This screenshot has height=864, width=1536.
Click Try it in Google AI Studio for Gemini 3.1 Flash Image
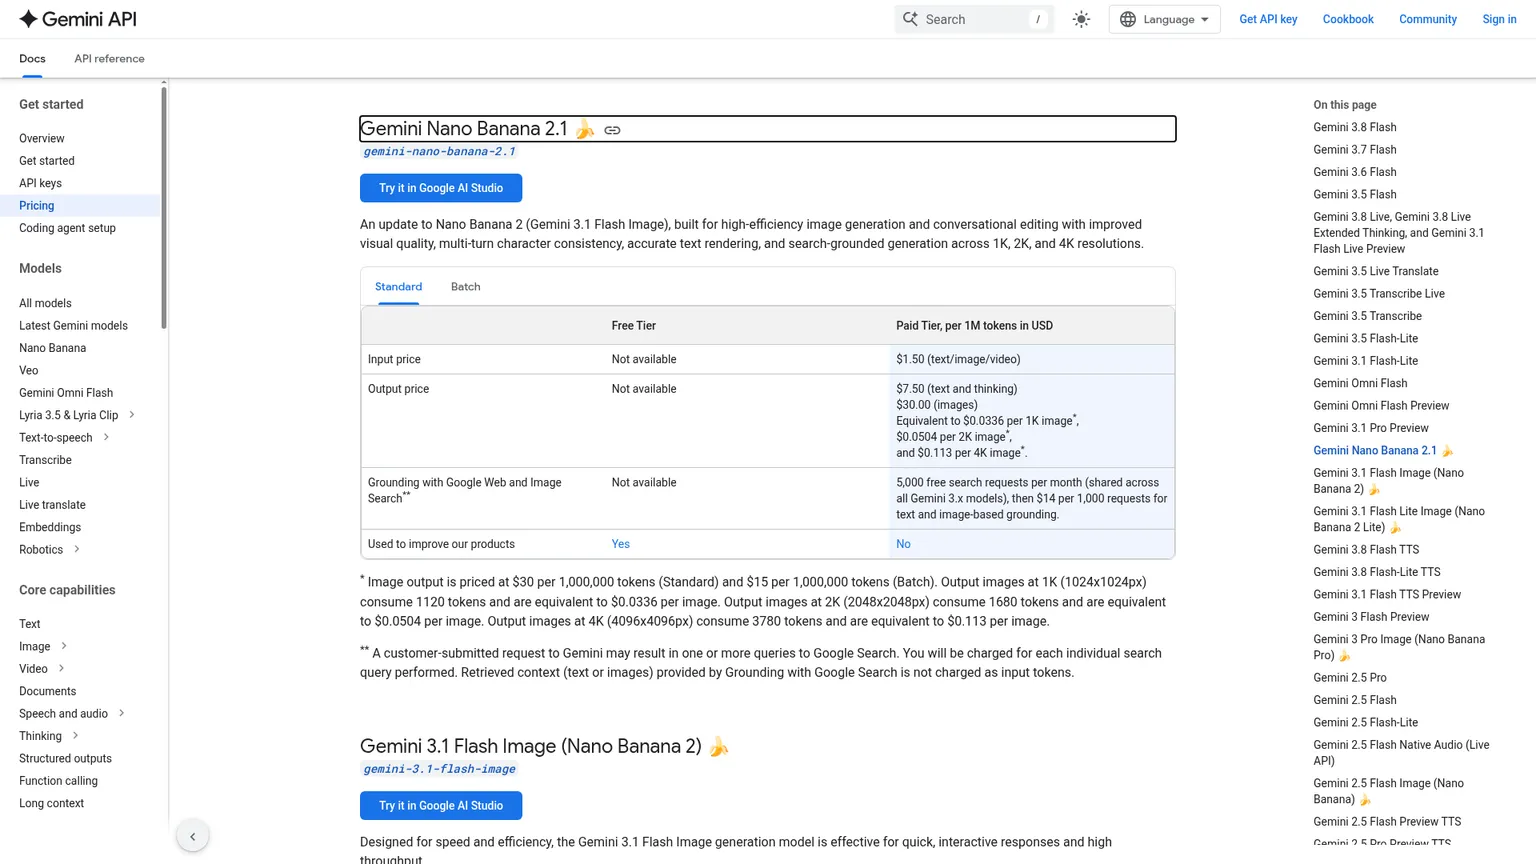[x=441, y=805]
